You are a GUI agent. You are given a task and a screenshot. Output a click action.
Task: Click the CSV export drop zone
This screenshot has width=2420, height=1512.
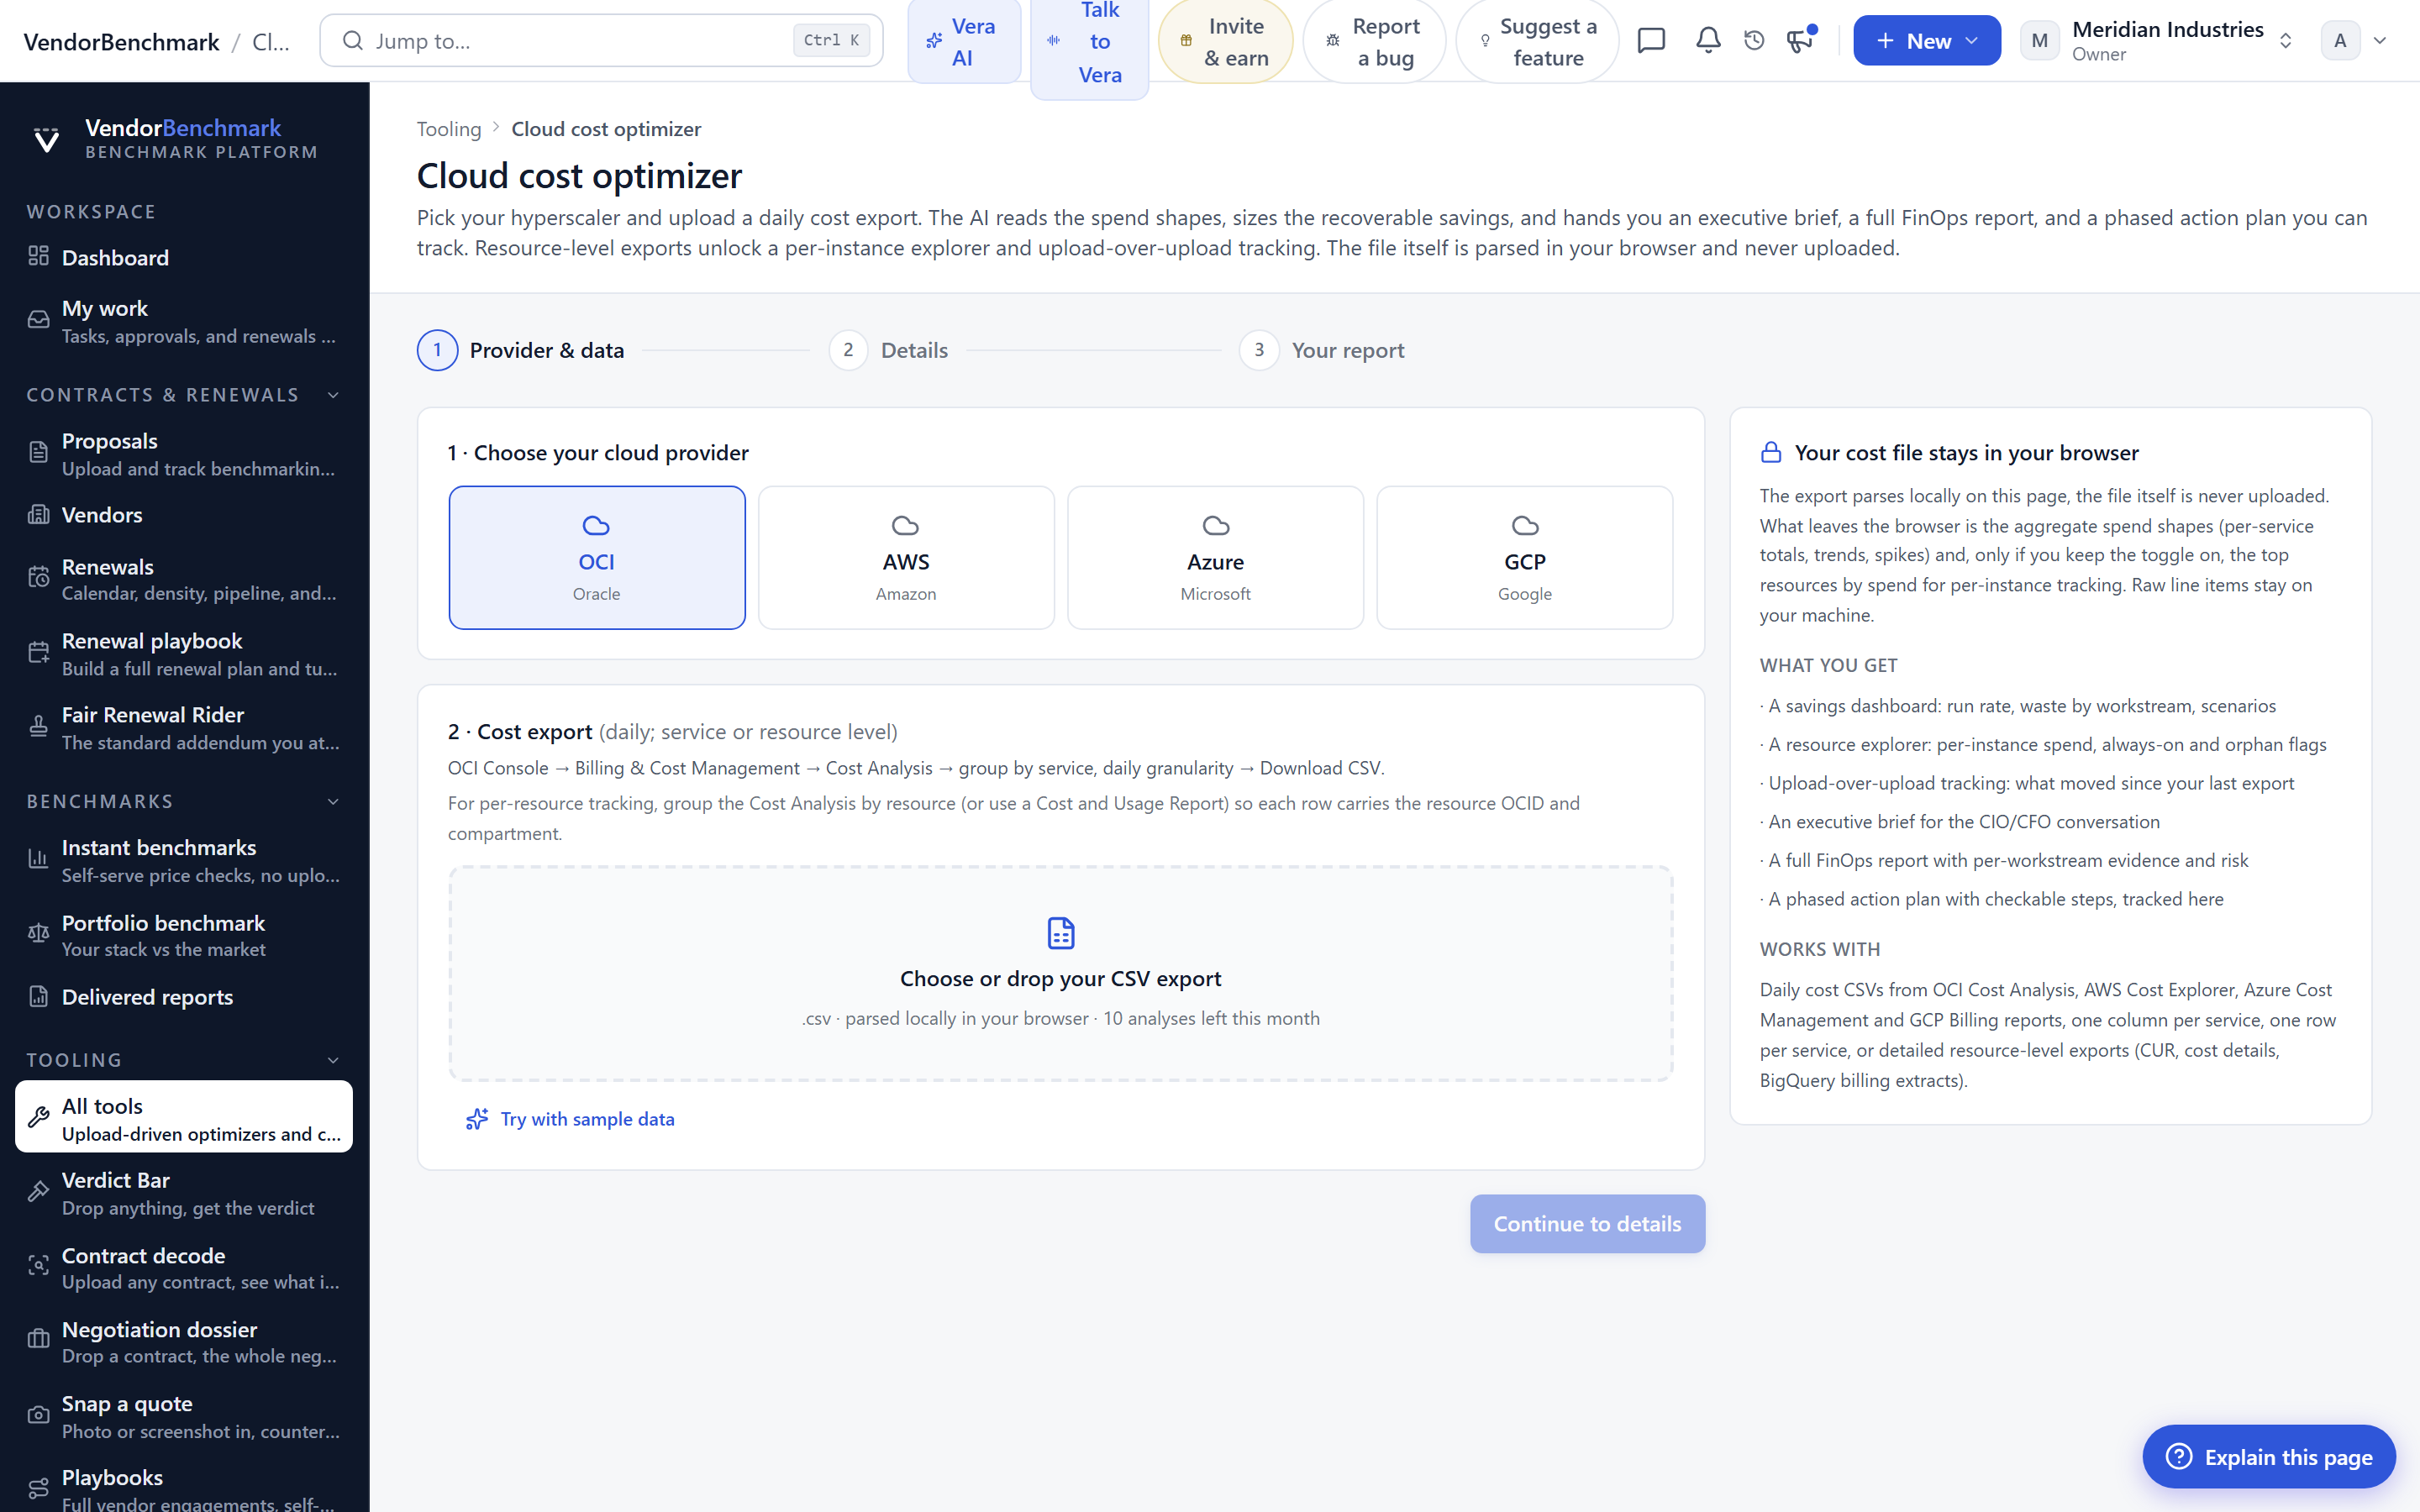click(1060, 973)
